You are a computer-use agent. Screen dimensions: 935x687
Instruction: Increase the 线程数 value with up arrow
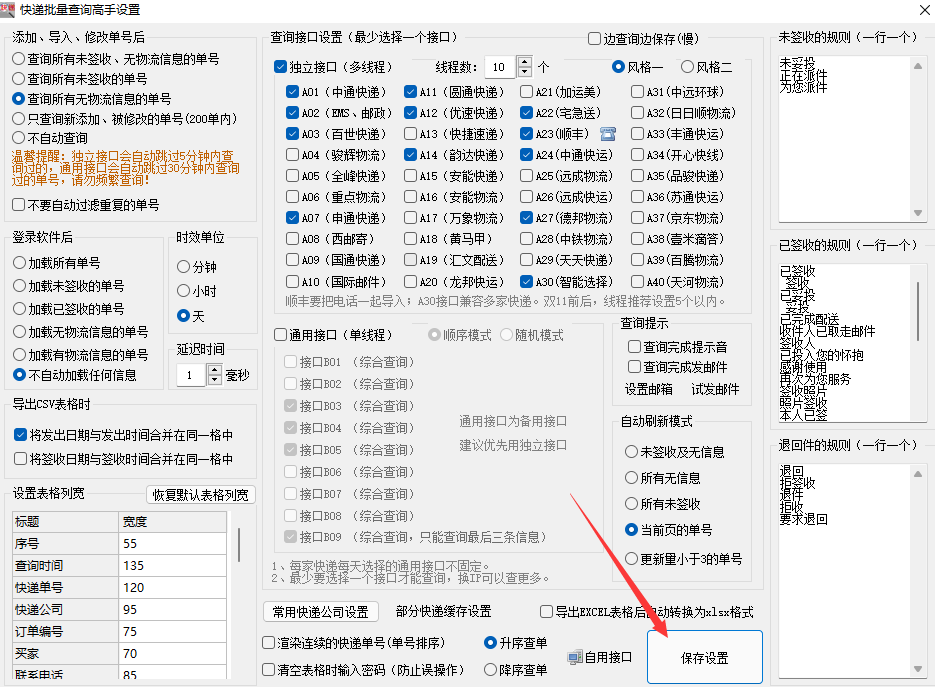coord(525,62)
